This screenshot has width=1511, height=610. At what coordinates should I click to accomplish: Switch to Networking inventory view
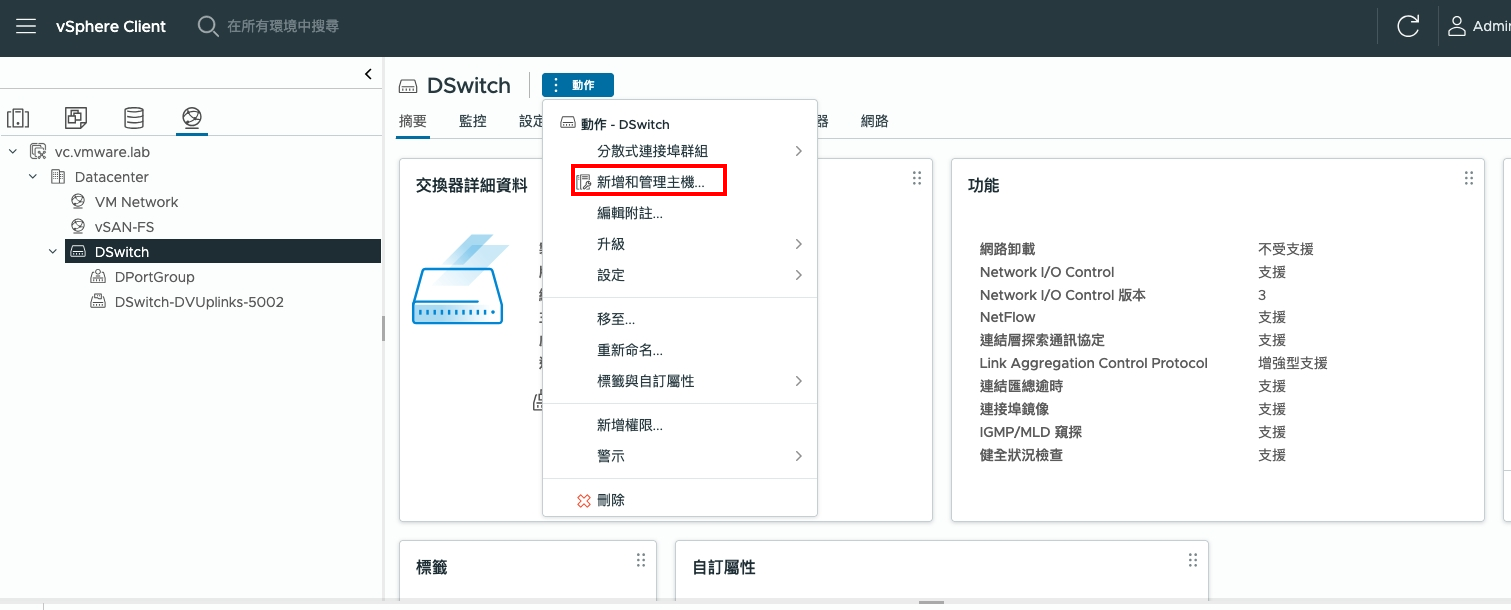192,118
